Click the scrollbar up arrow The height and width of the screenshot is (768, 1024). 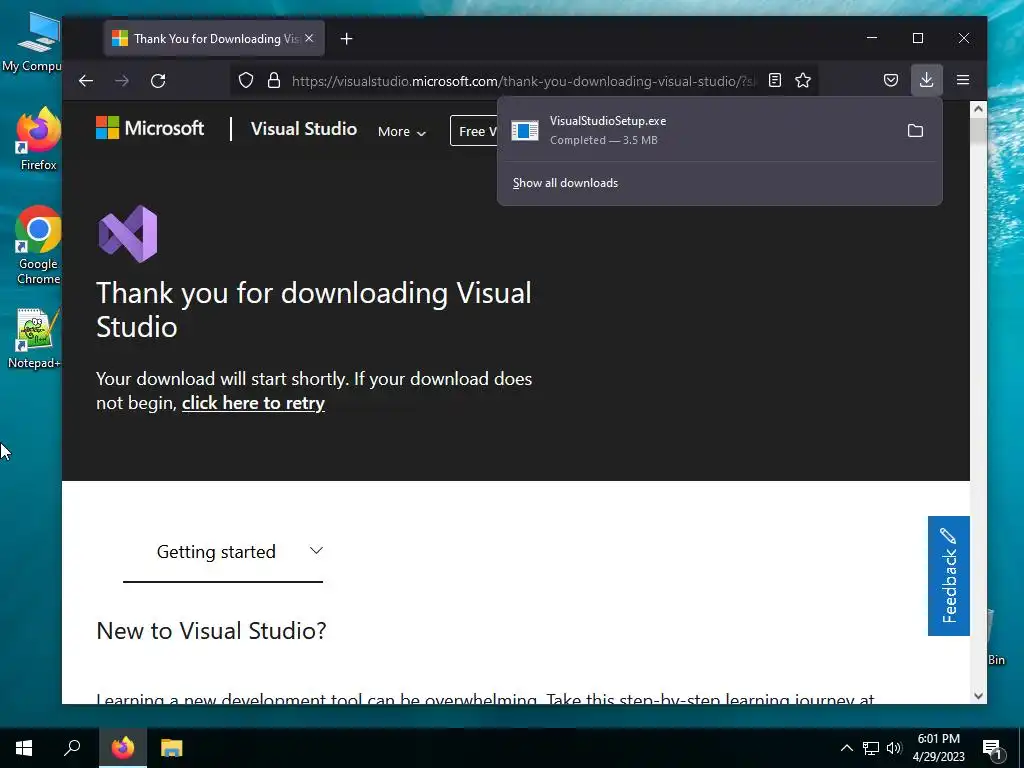[x=978, y=109]
